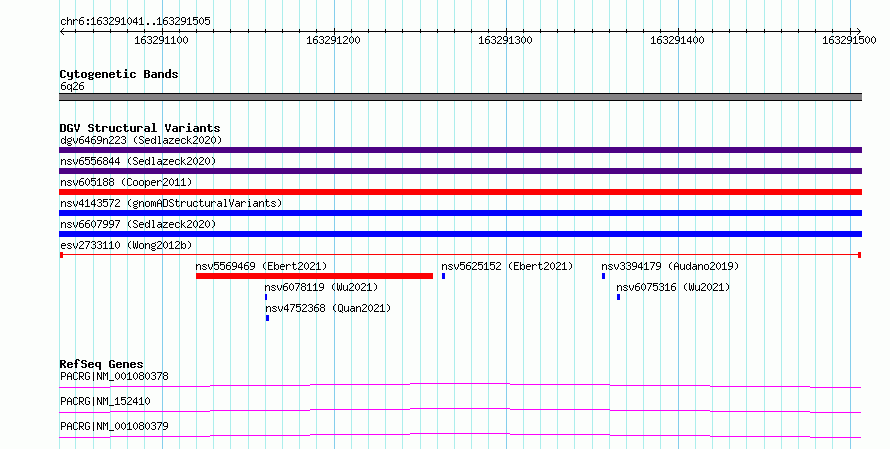Image resolution: width=890 pixels, height=449 pixels.
Task: Open variant dgv6469n223 (Sedlazeck2020) label
Action: [141, 140]
